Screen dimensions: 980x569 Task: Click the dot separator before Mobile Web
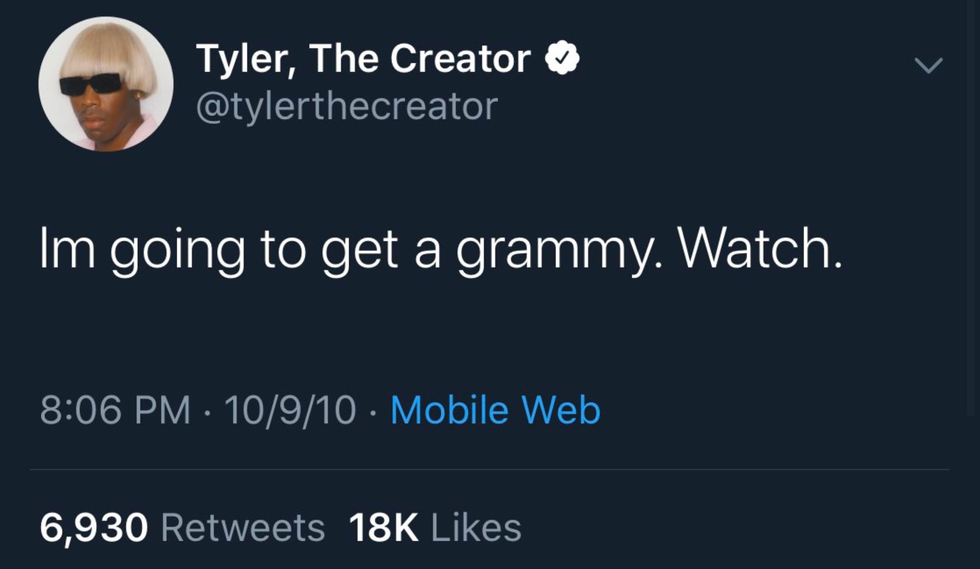[373, 411]
